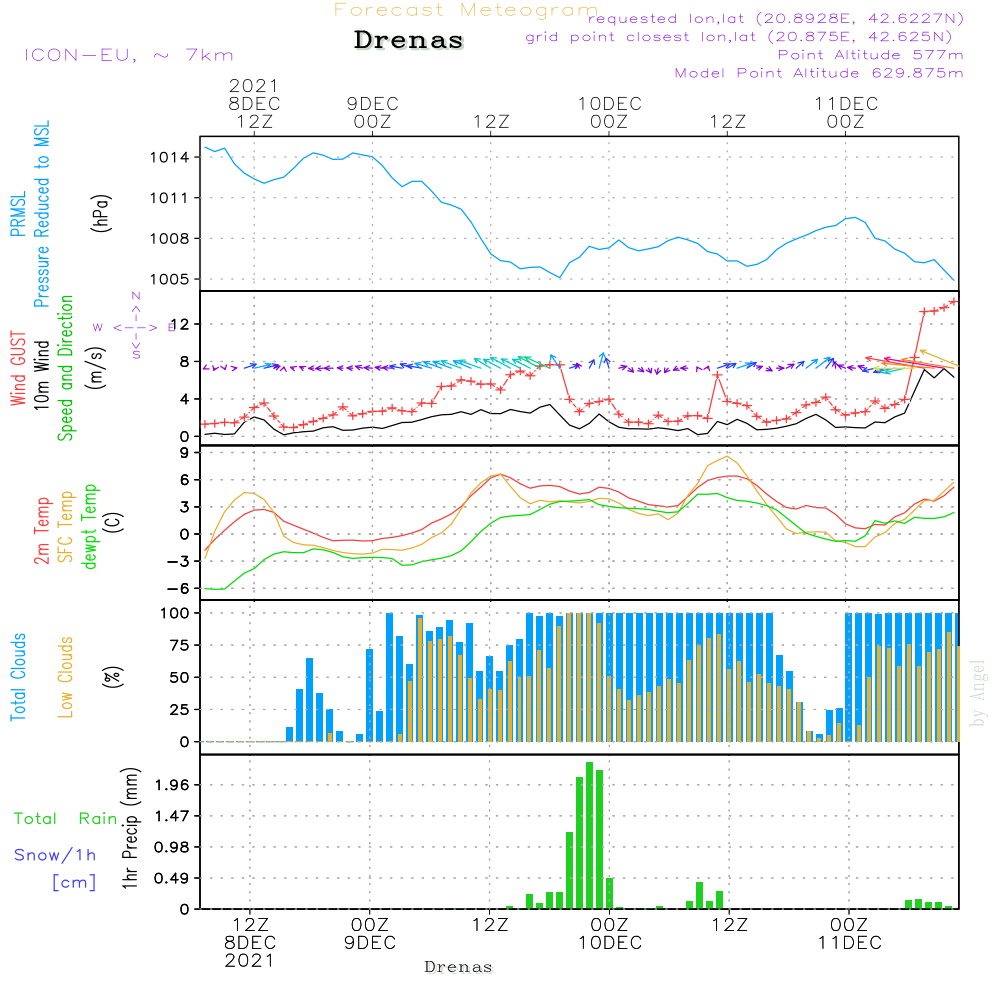Screen dimensions: 1000x1000
Task: Select the green dewpt Temp label
Action: [x=90, y=526]
